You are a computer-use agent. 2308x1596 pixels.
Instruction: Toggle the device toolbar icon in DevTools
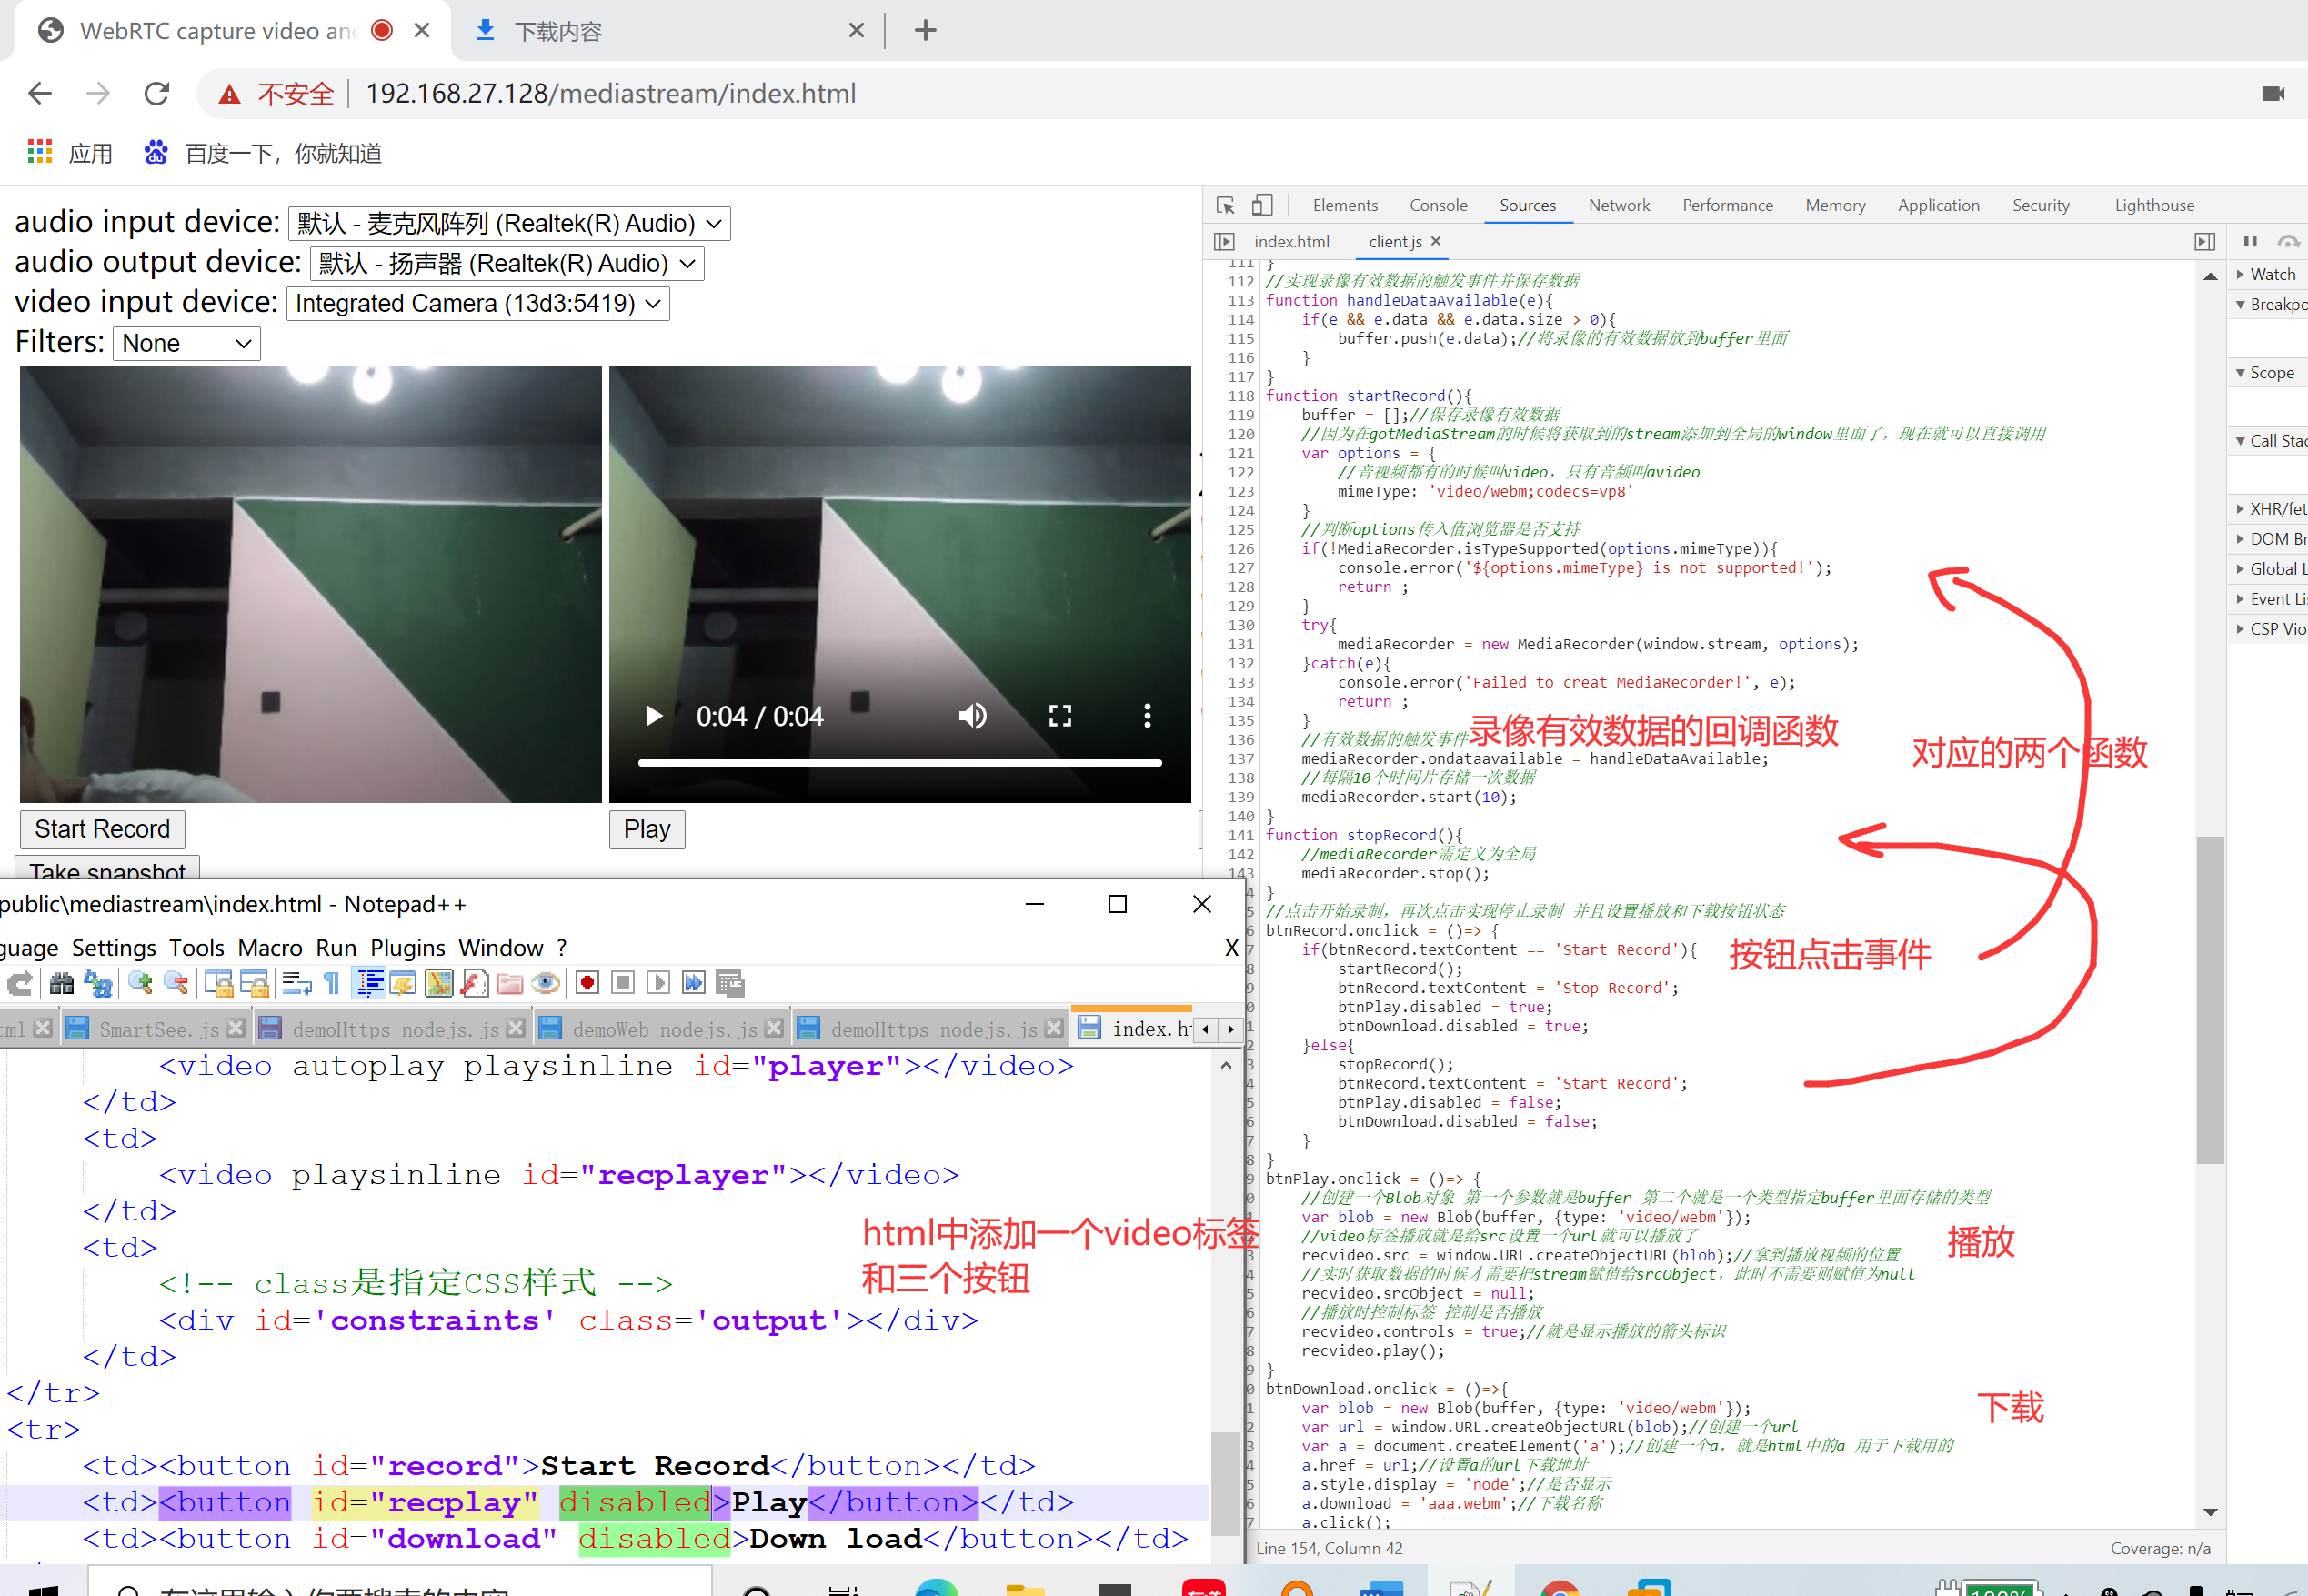(1262, 205)
